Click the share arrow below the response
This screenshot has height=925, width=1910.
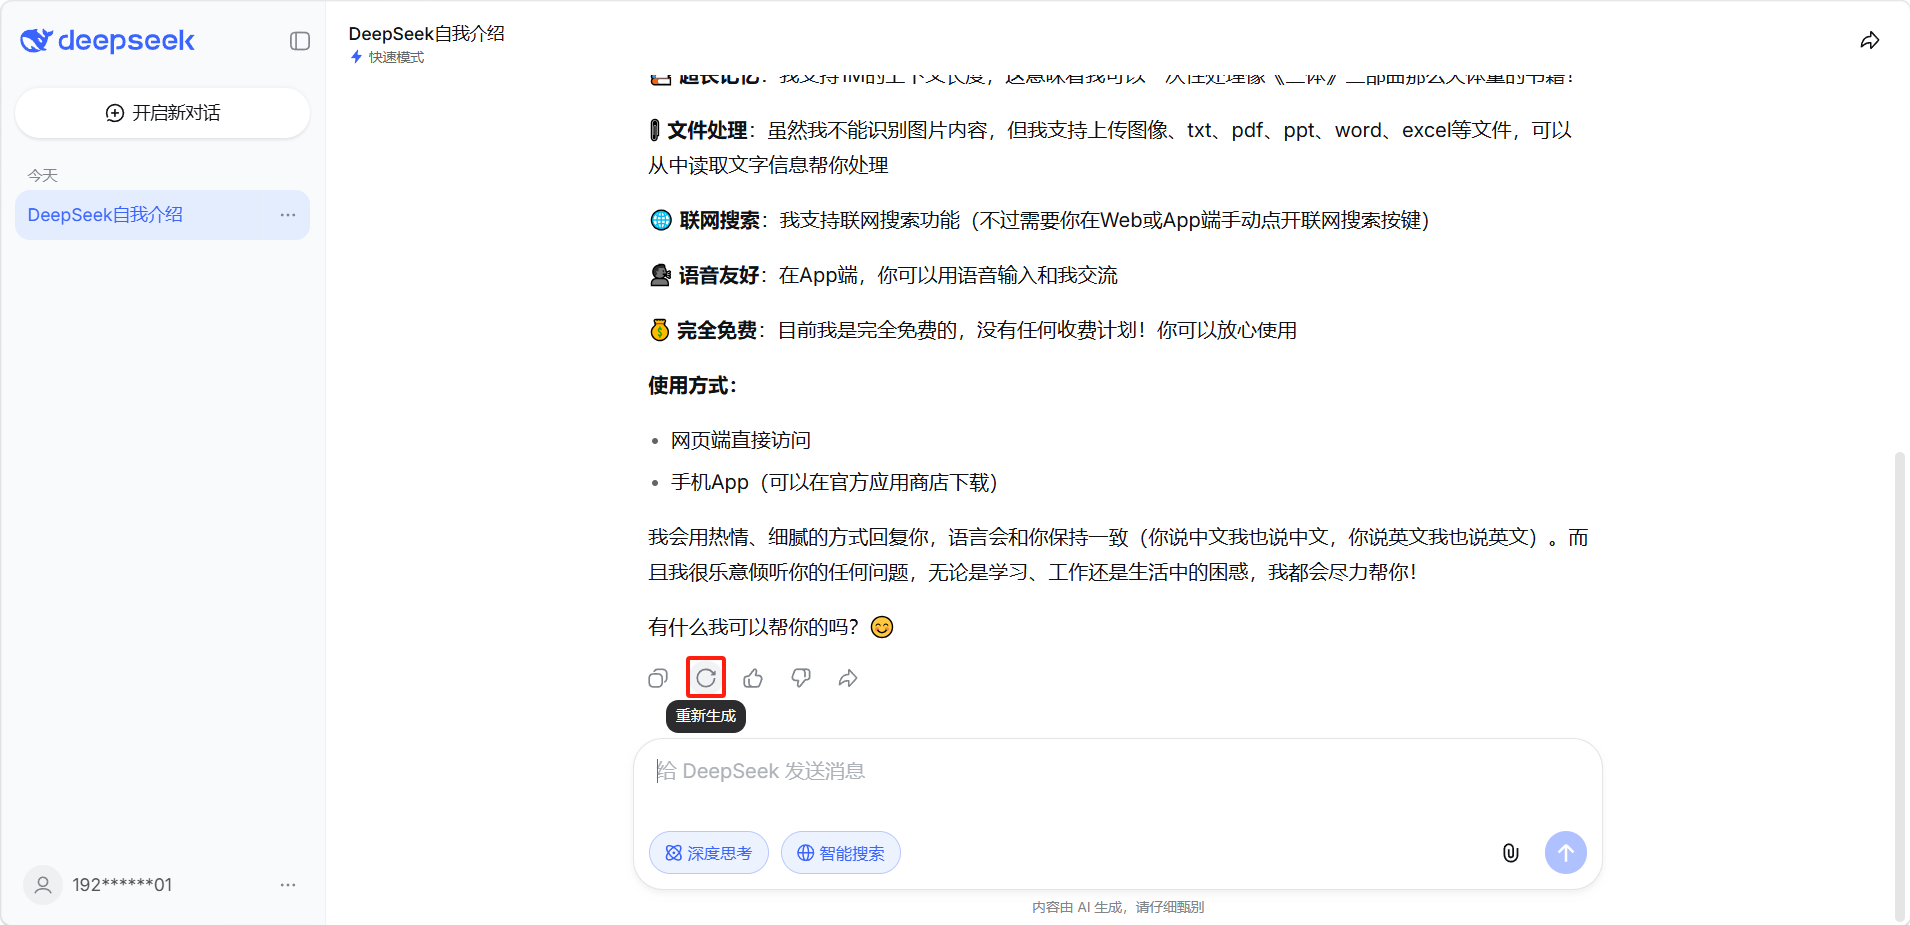click(848, 679)
